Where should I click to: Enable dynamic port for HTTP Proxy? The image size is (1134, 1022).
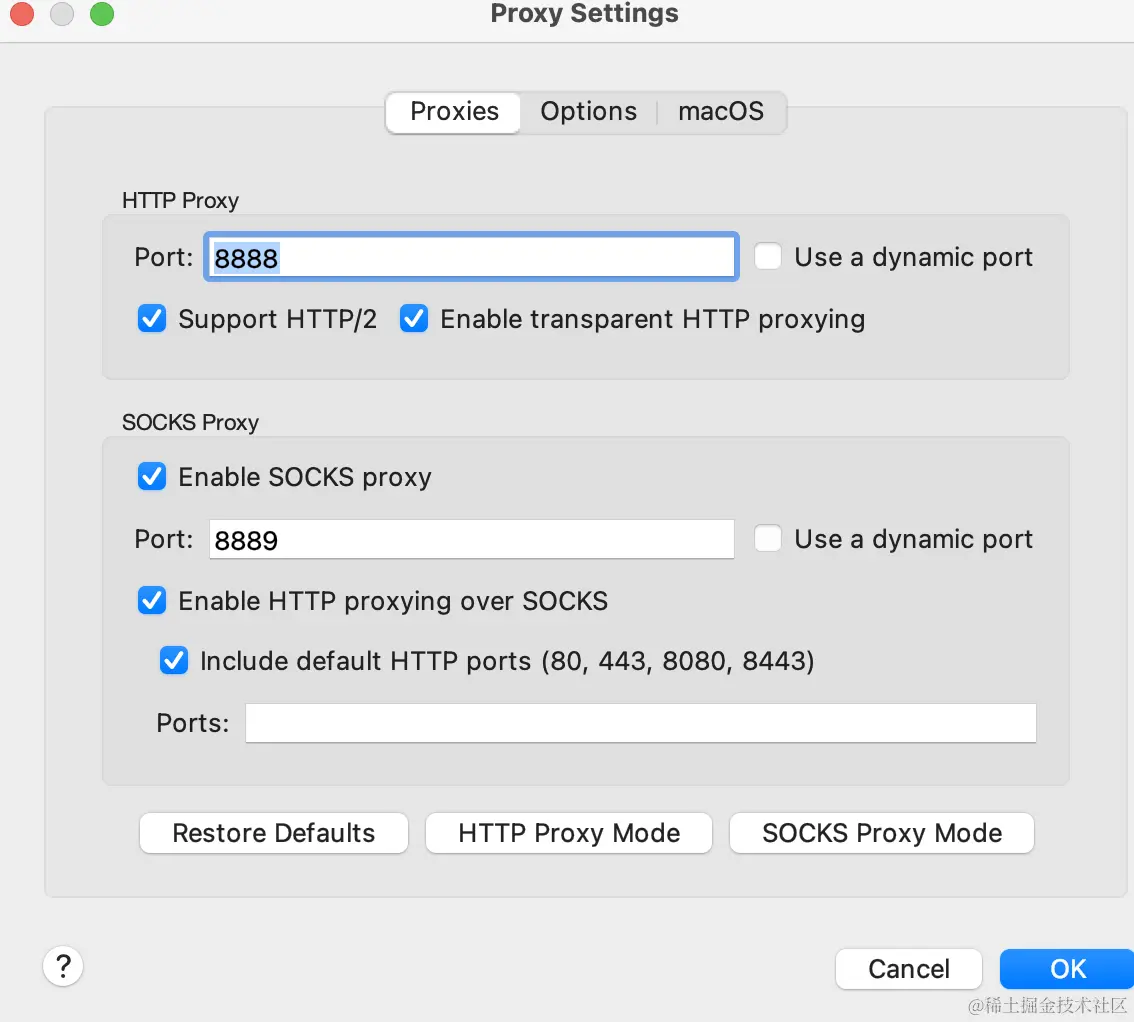tap(768, 257)
